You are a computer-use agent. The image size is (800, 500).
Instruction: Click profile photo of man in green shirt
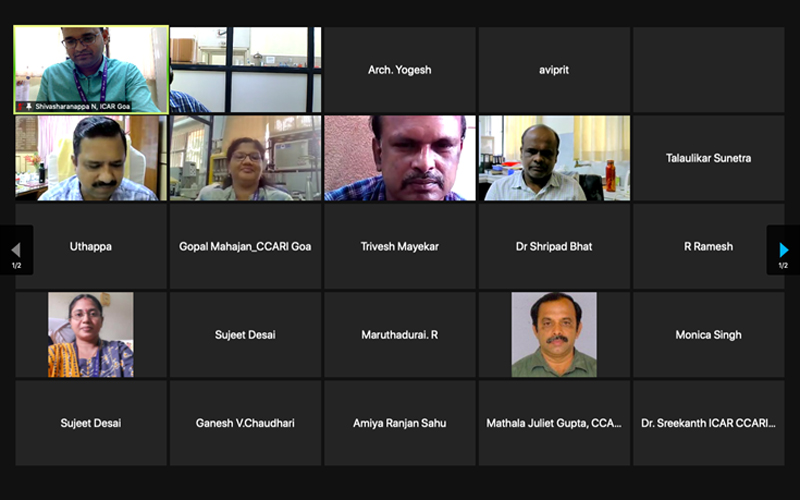(x=554, y=335)
